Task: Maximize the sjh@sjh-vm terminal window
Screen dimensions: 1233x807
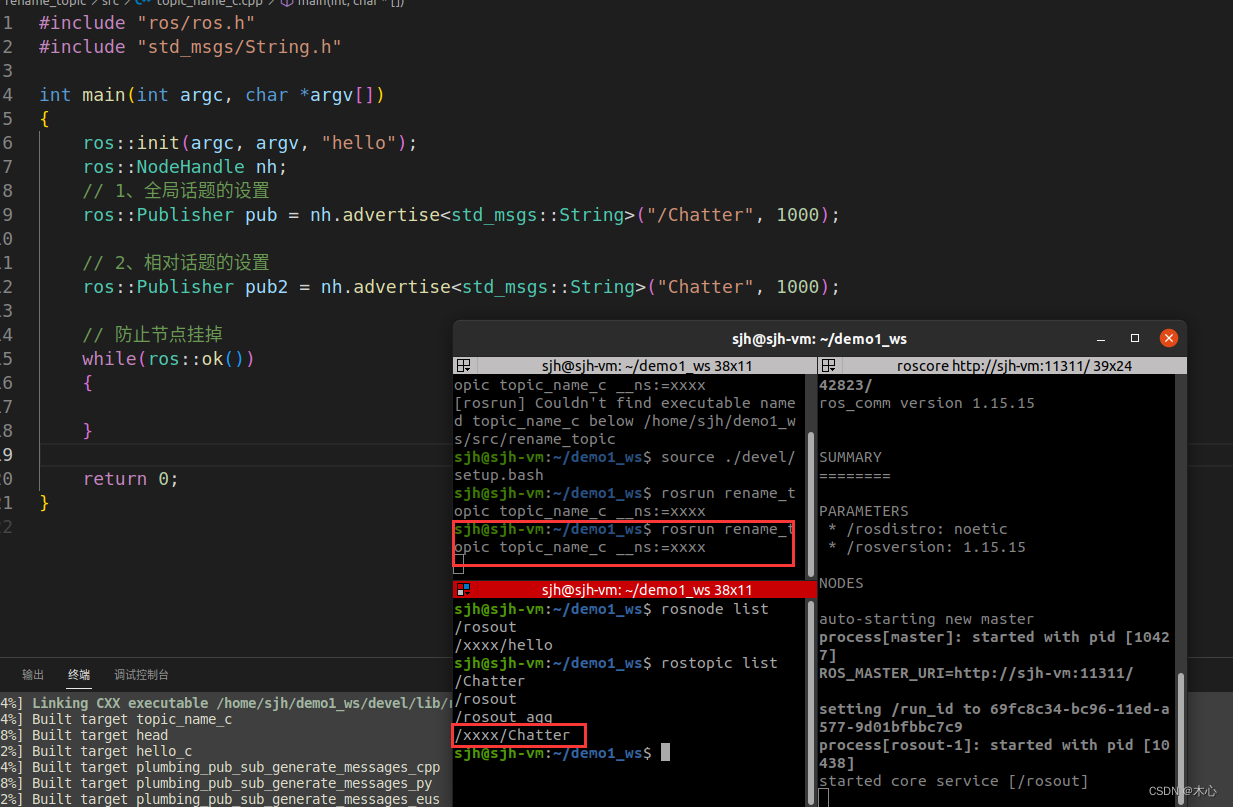Action: click(1135, 339)
